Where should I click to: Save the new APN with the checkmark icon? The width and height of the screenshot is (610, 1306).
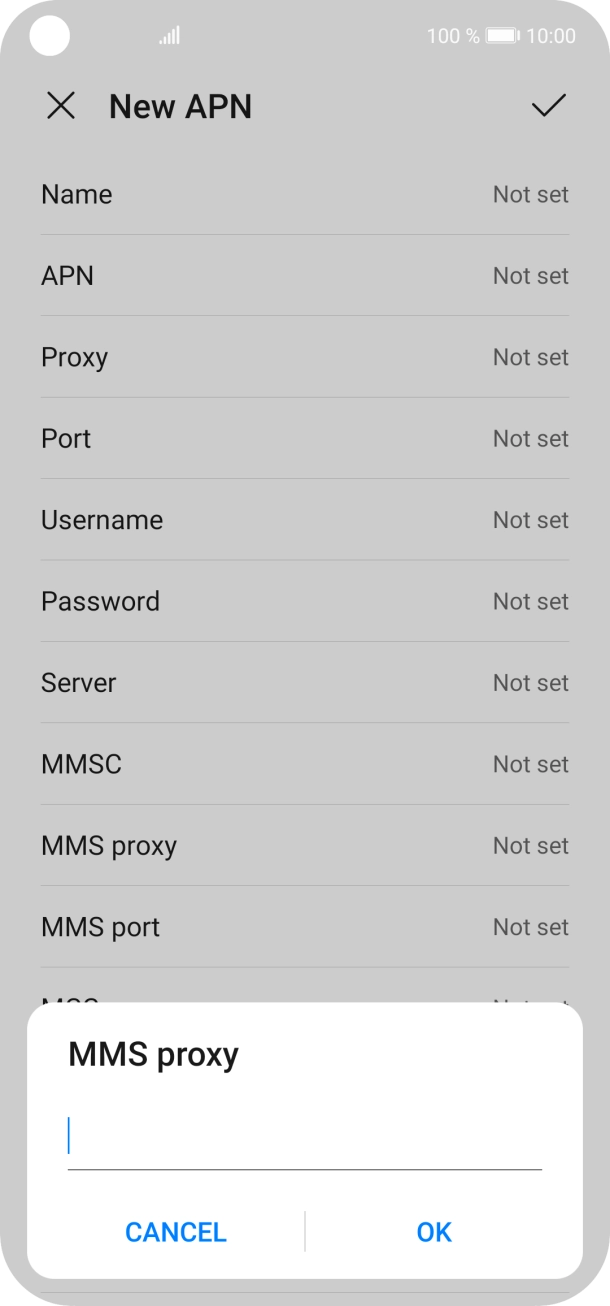(547, 106)
